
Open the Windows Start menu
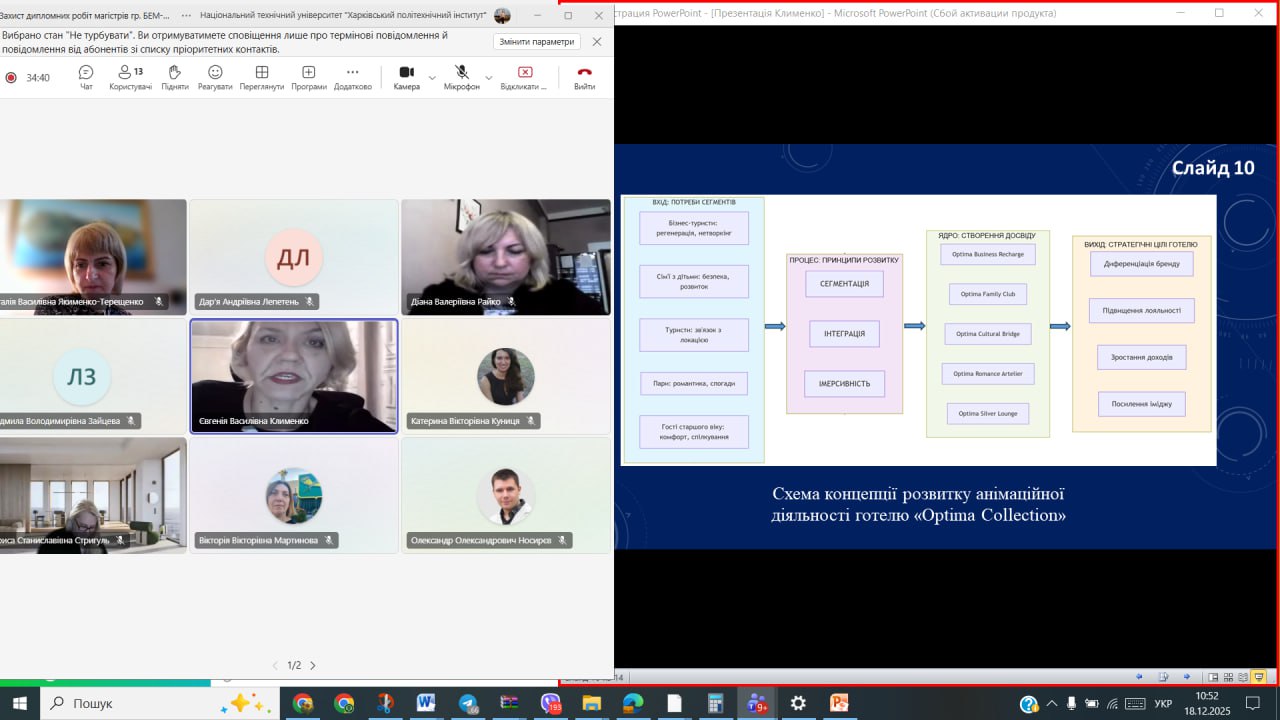(20, 703)
